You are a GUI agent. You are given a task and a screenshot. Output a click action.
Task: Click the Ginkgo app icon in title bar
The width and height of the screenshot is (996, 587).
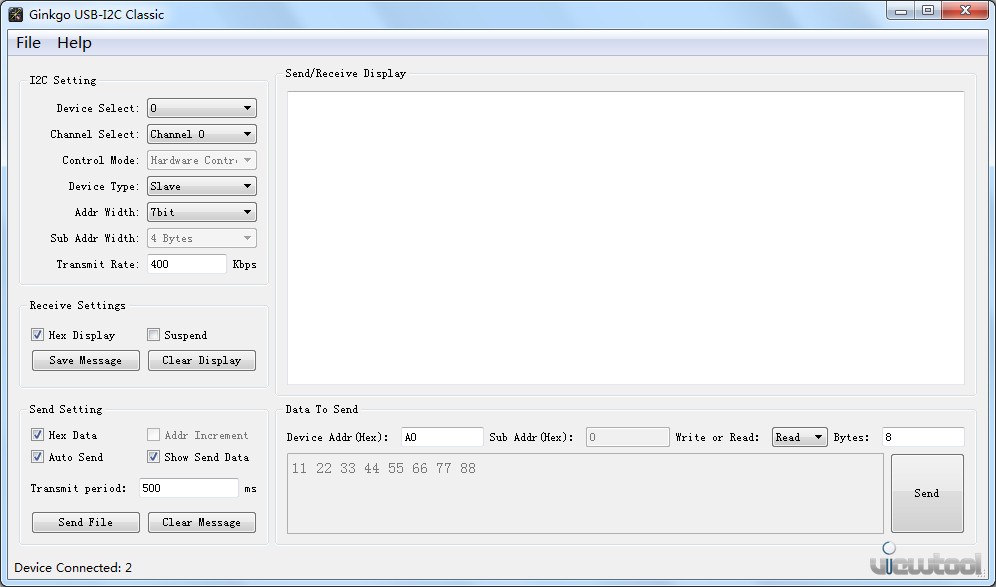(x=15, y=14)
